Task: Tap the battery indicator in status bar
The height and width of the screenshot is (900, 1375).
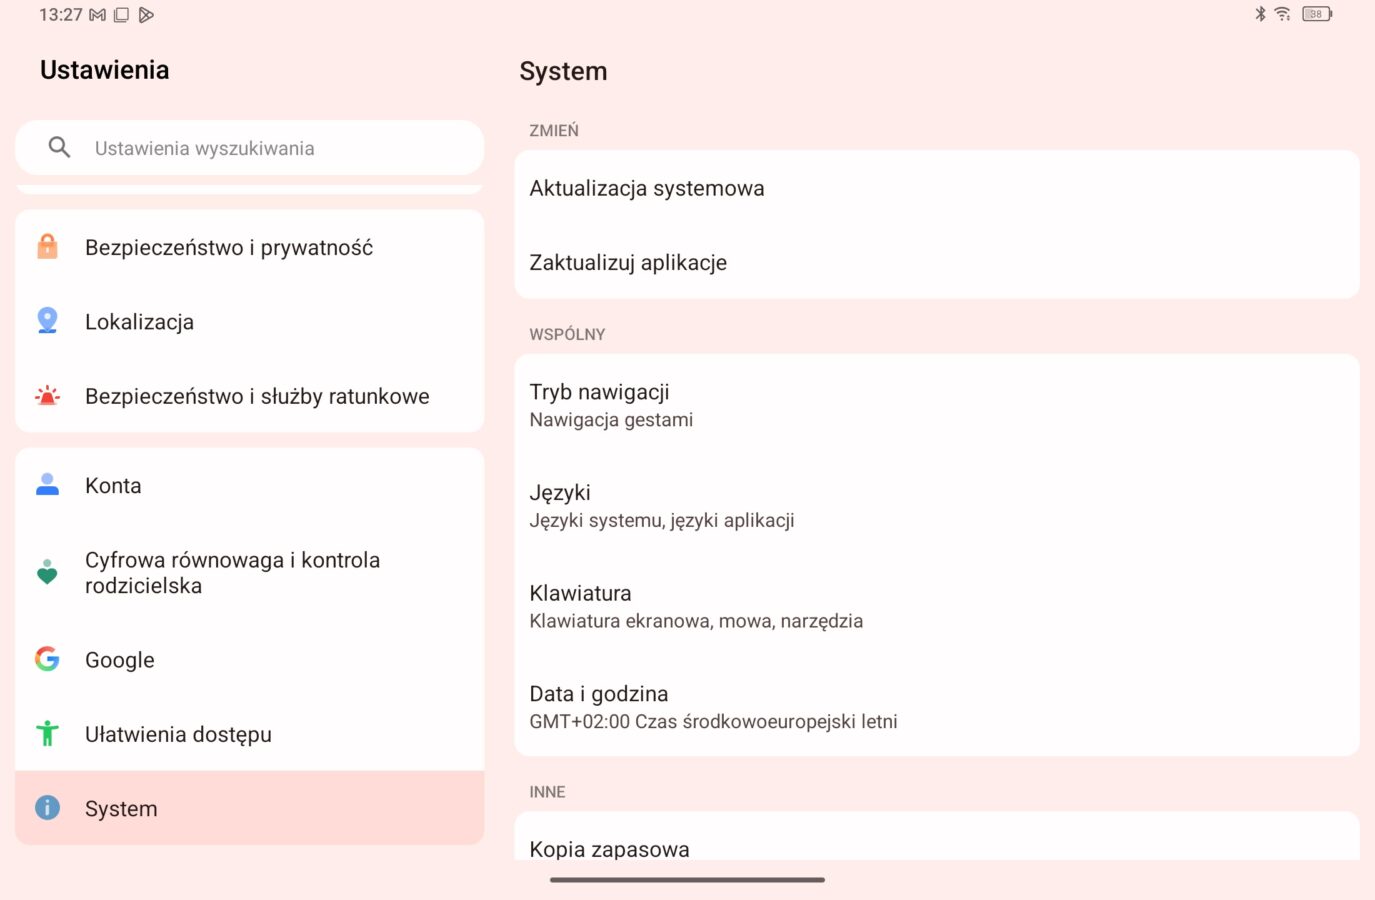Action: 1317,14
